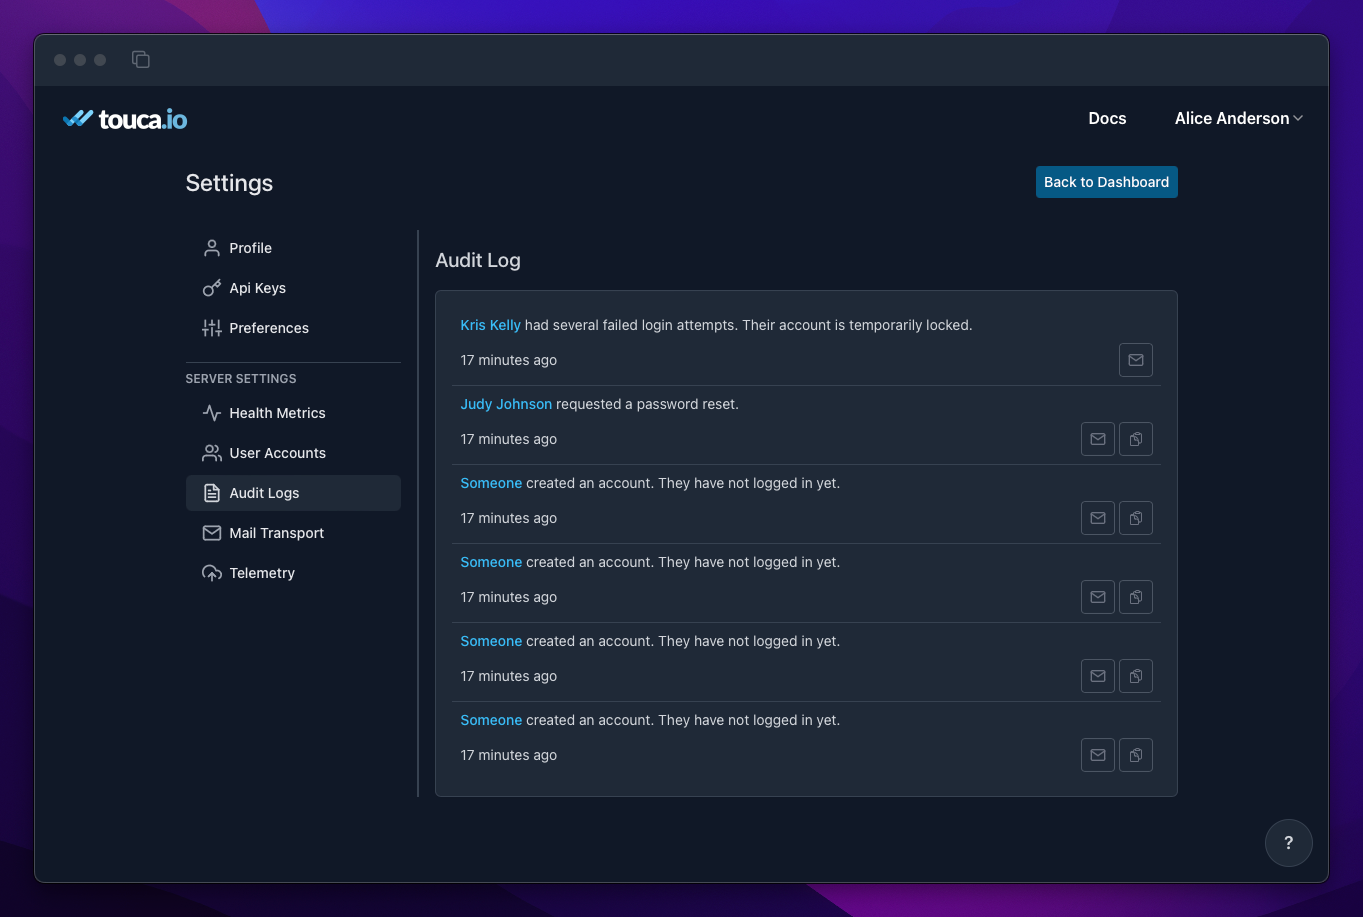Open the question mark help button

pyautogui.click(x=1288, y=843)
